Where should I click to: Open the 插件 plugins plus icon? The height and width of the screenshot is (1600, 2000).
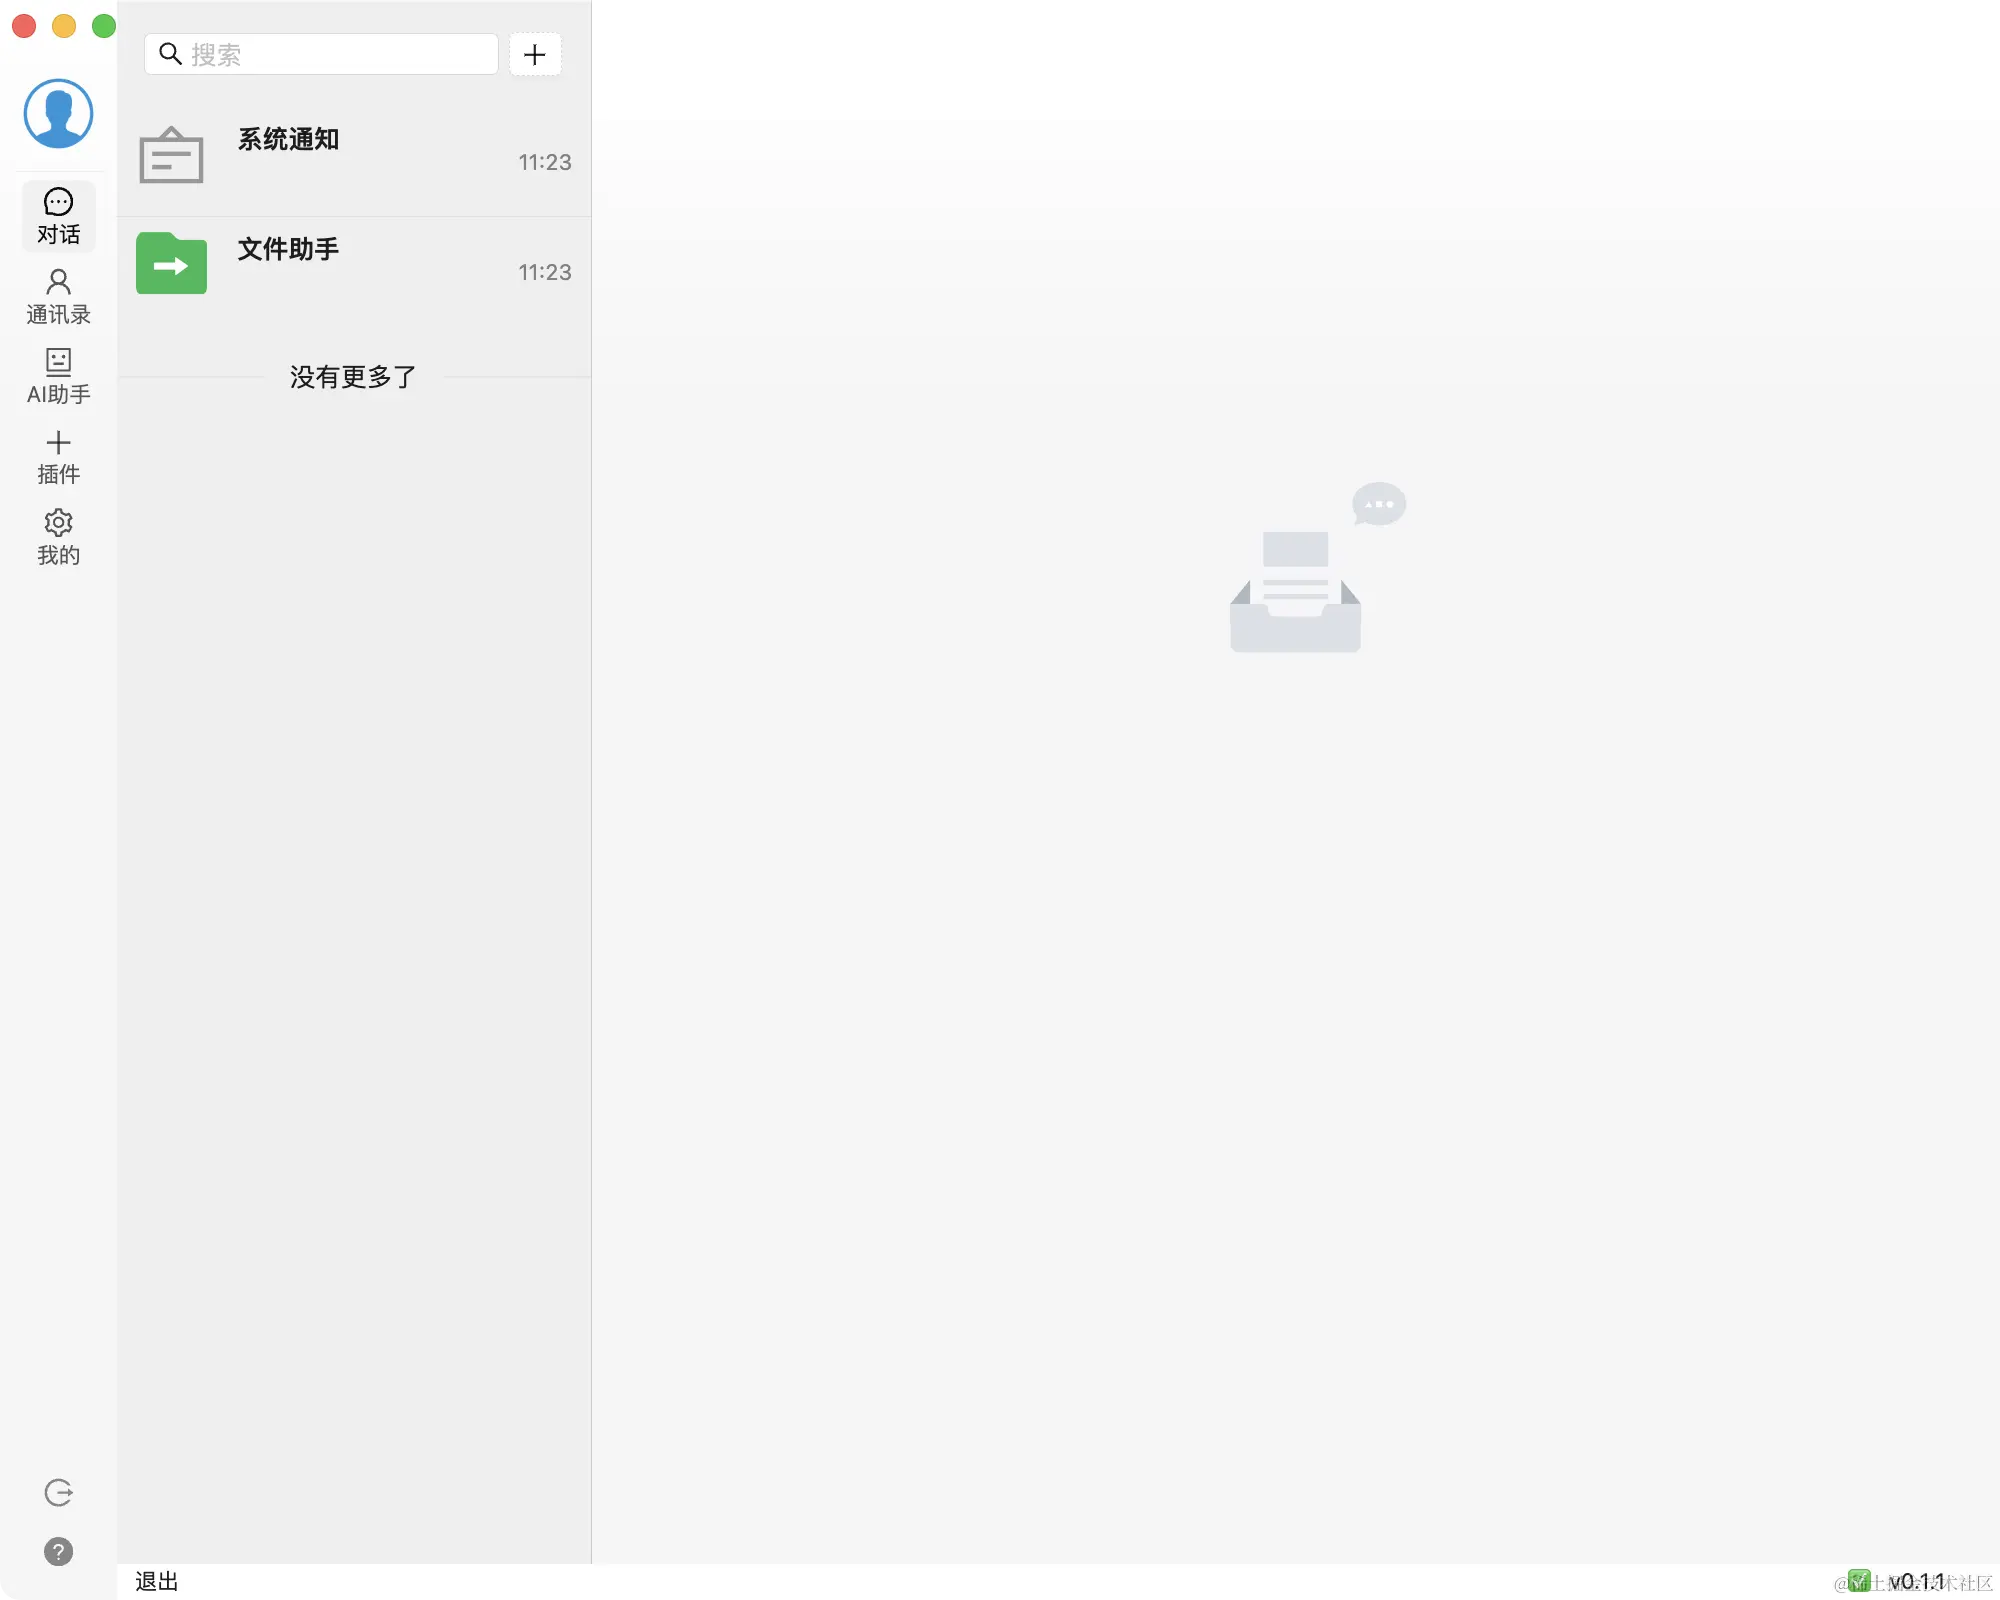pyautogui.click(x=58, y=442)
